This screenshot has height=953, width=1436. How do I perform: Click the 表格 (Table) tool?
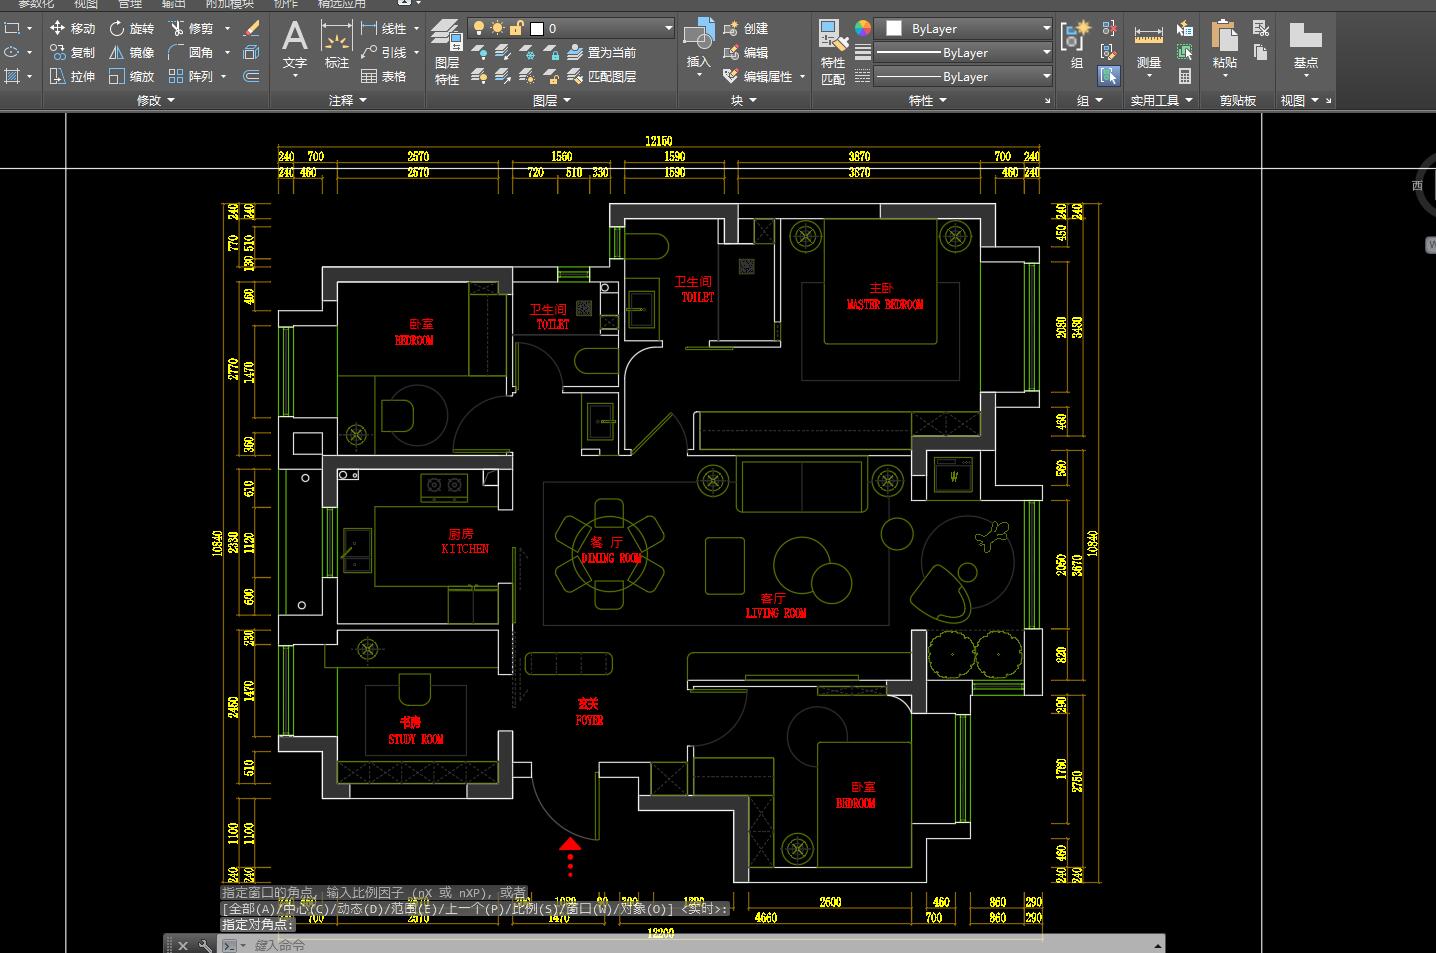(384, 76)
